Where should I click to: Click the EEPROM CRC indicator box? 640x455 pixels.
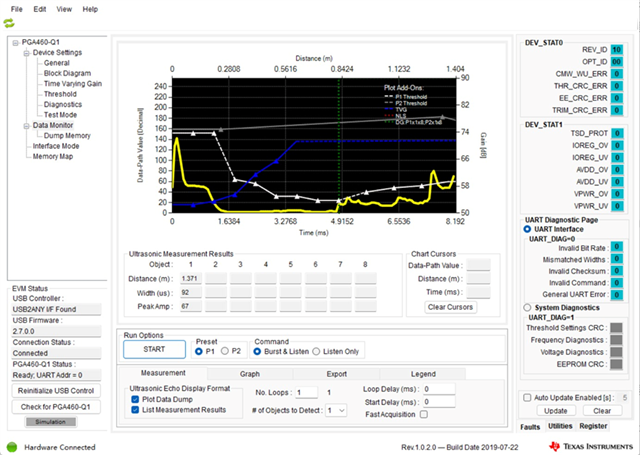(x=616, y=364)
